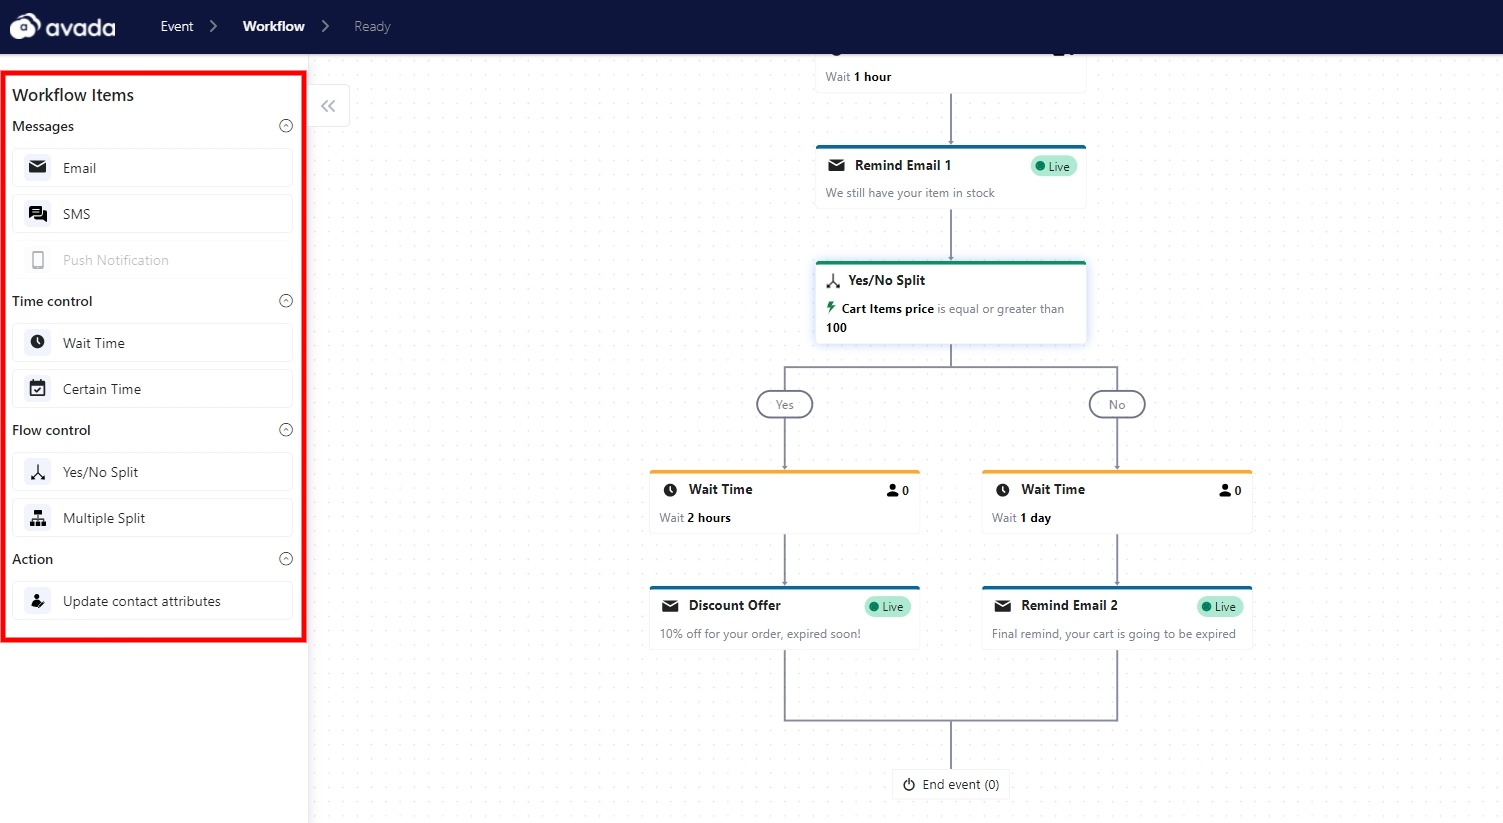The width and height of the screenshot is (1503, 823).
Task: Collapse the Messages section
Action: tap(286, 126)
